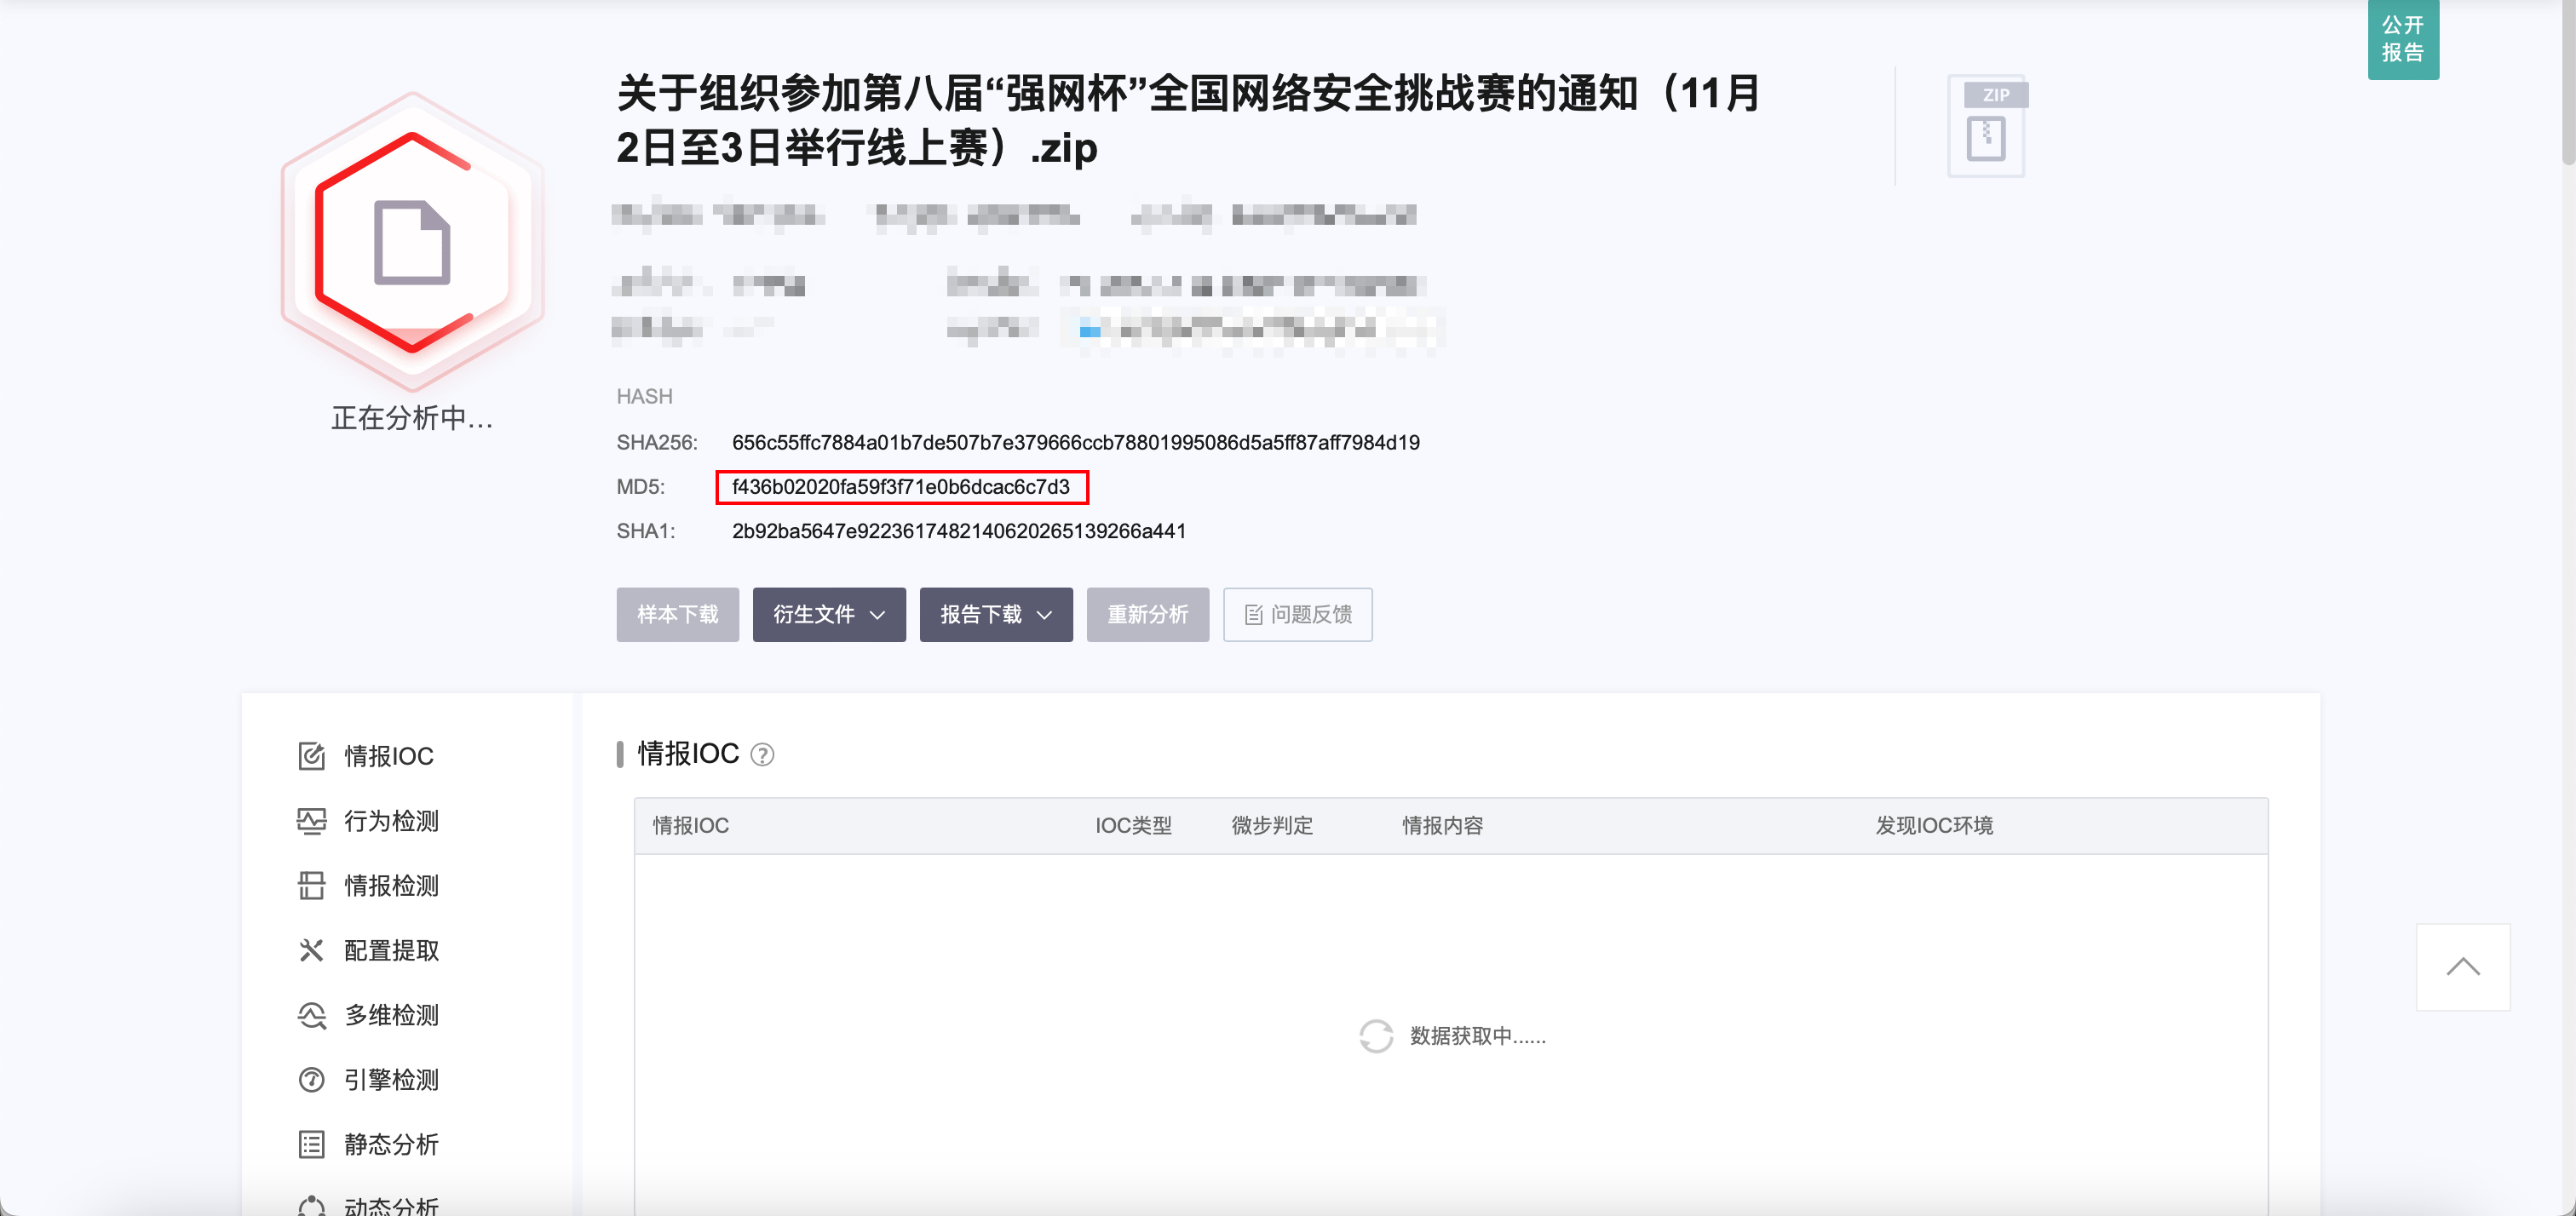Expand the 衍生文件 dropdown
This screenshot has width=2576, height=1216.
coord(828,614)
